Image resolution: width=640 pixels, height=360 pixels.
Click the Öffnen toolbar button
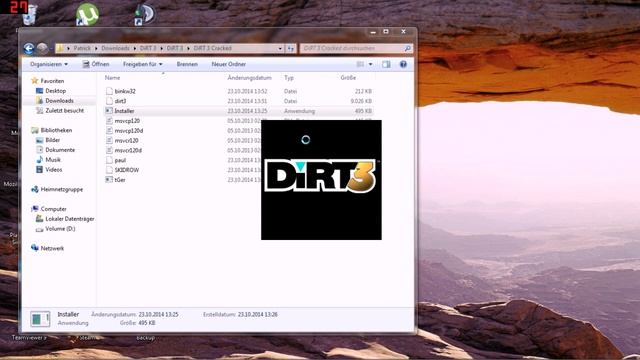point(96,64)
